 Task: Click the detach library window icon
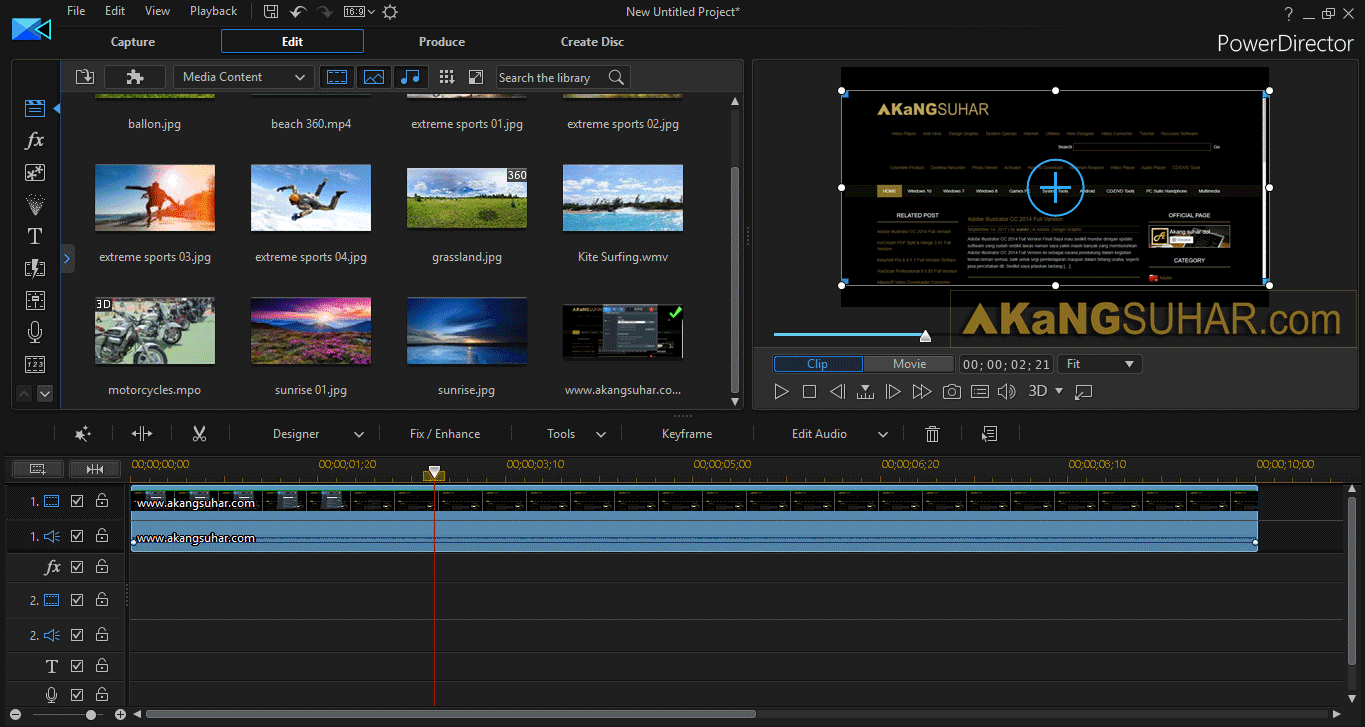[476, 77]
